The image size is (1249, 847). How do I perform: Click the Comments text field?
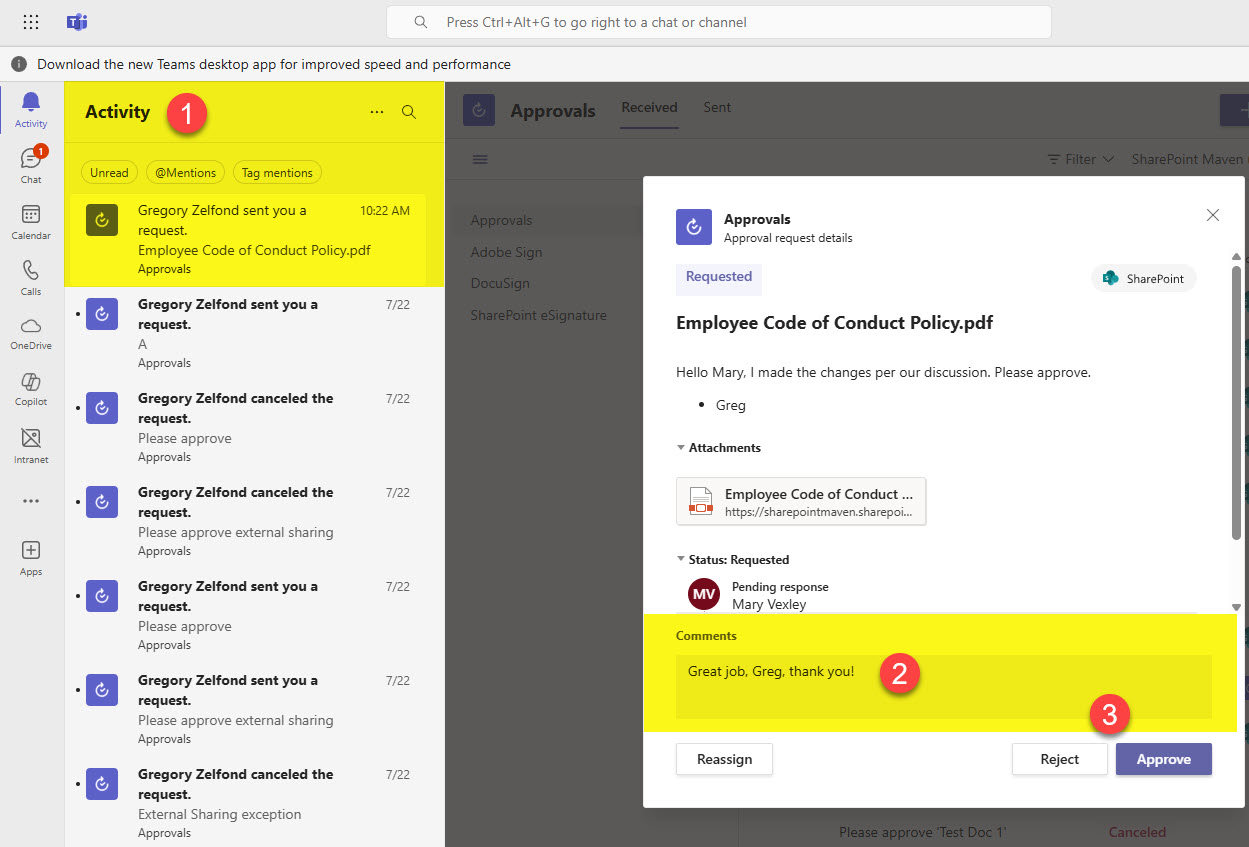point(943,686)
